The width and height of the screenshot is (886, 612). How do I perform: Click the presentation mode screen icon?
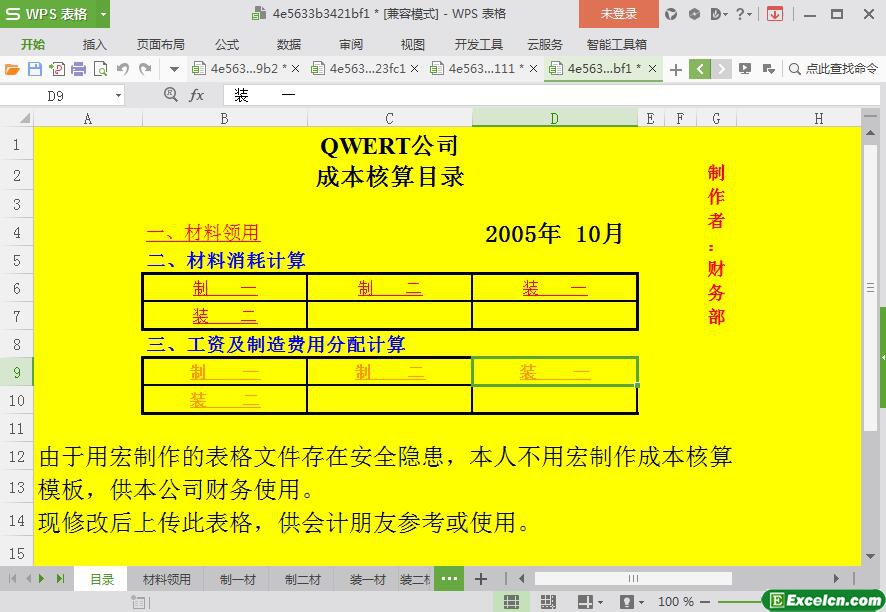pos(745,69)
